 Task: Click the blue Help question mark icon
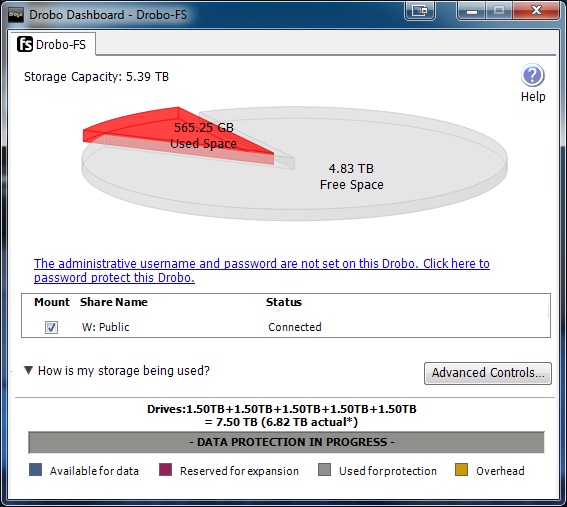(533, 76)
